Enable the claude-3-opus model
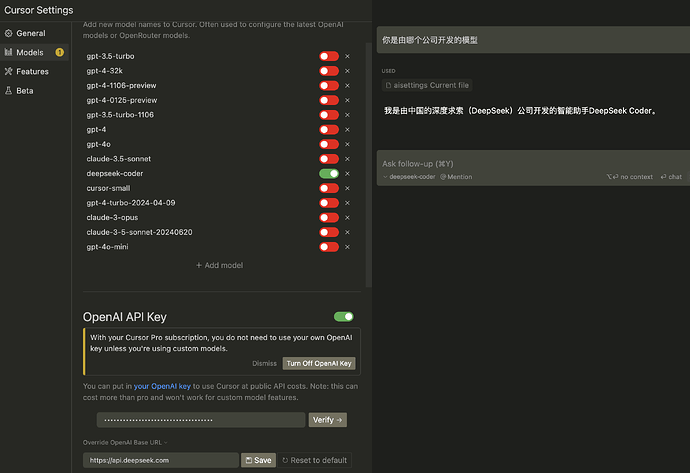 tap(329, 217)
